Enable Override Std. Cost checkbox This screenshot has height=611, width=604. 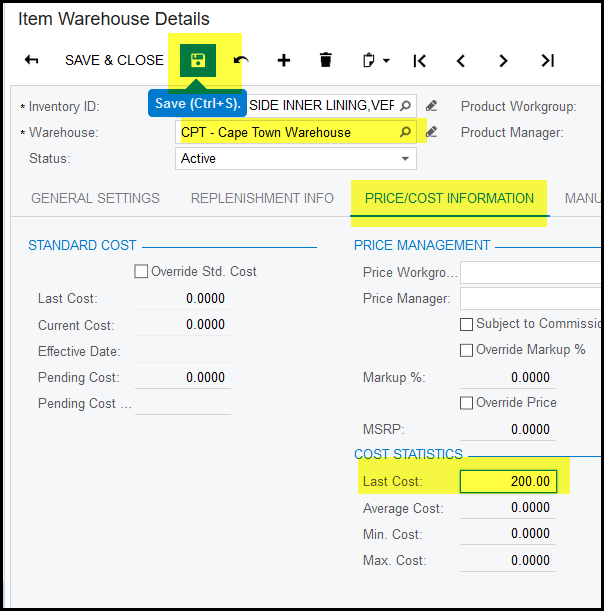[x=141, y=272]
